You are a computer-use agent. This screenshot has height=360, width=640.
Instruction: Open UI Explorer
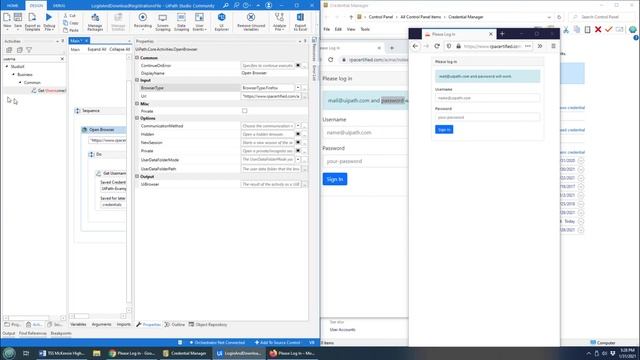coord(221,22)
